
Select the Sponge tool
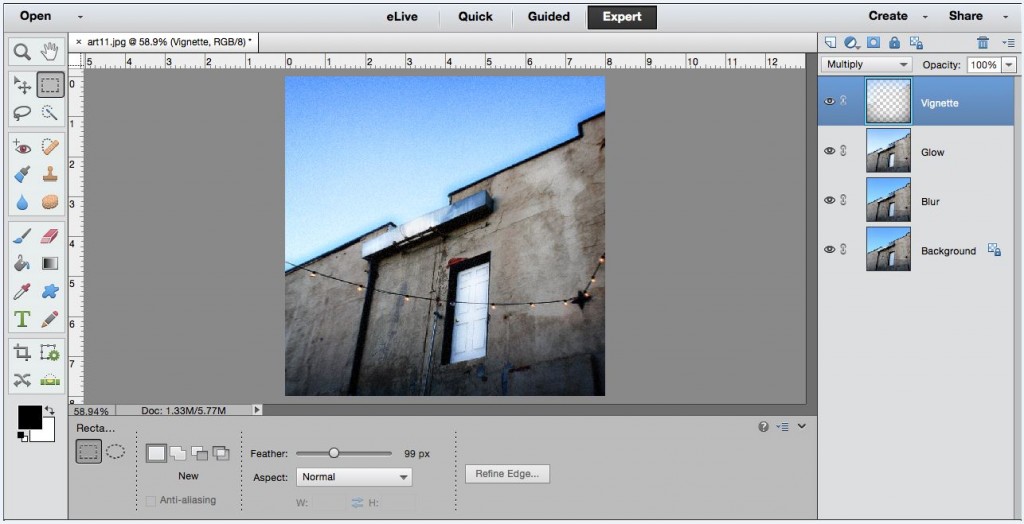pos(50,203)
